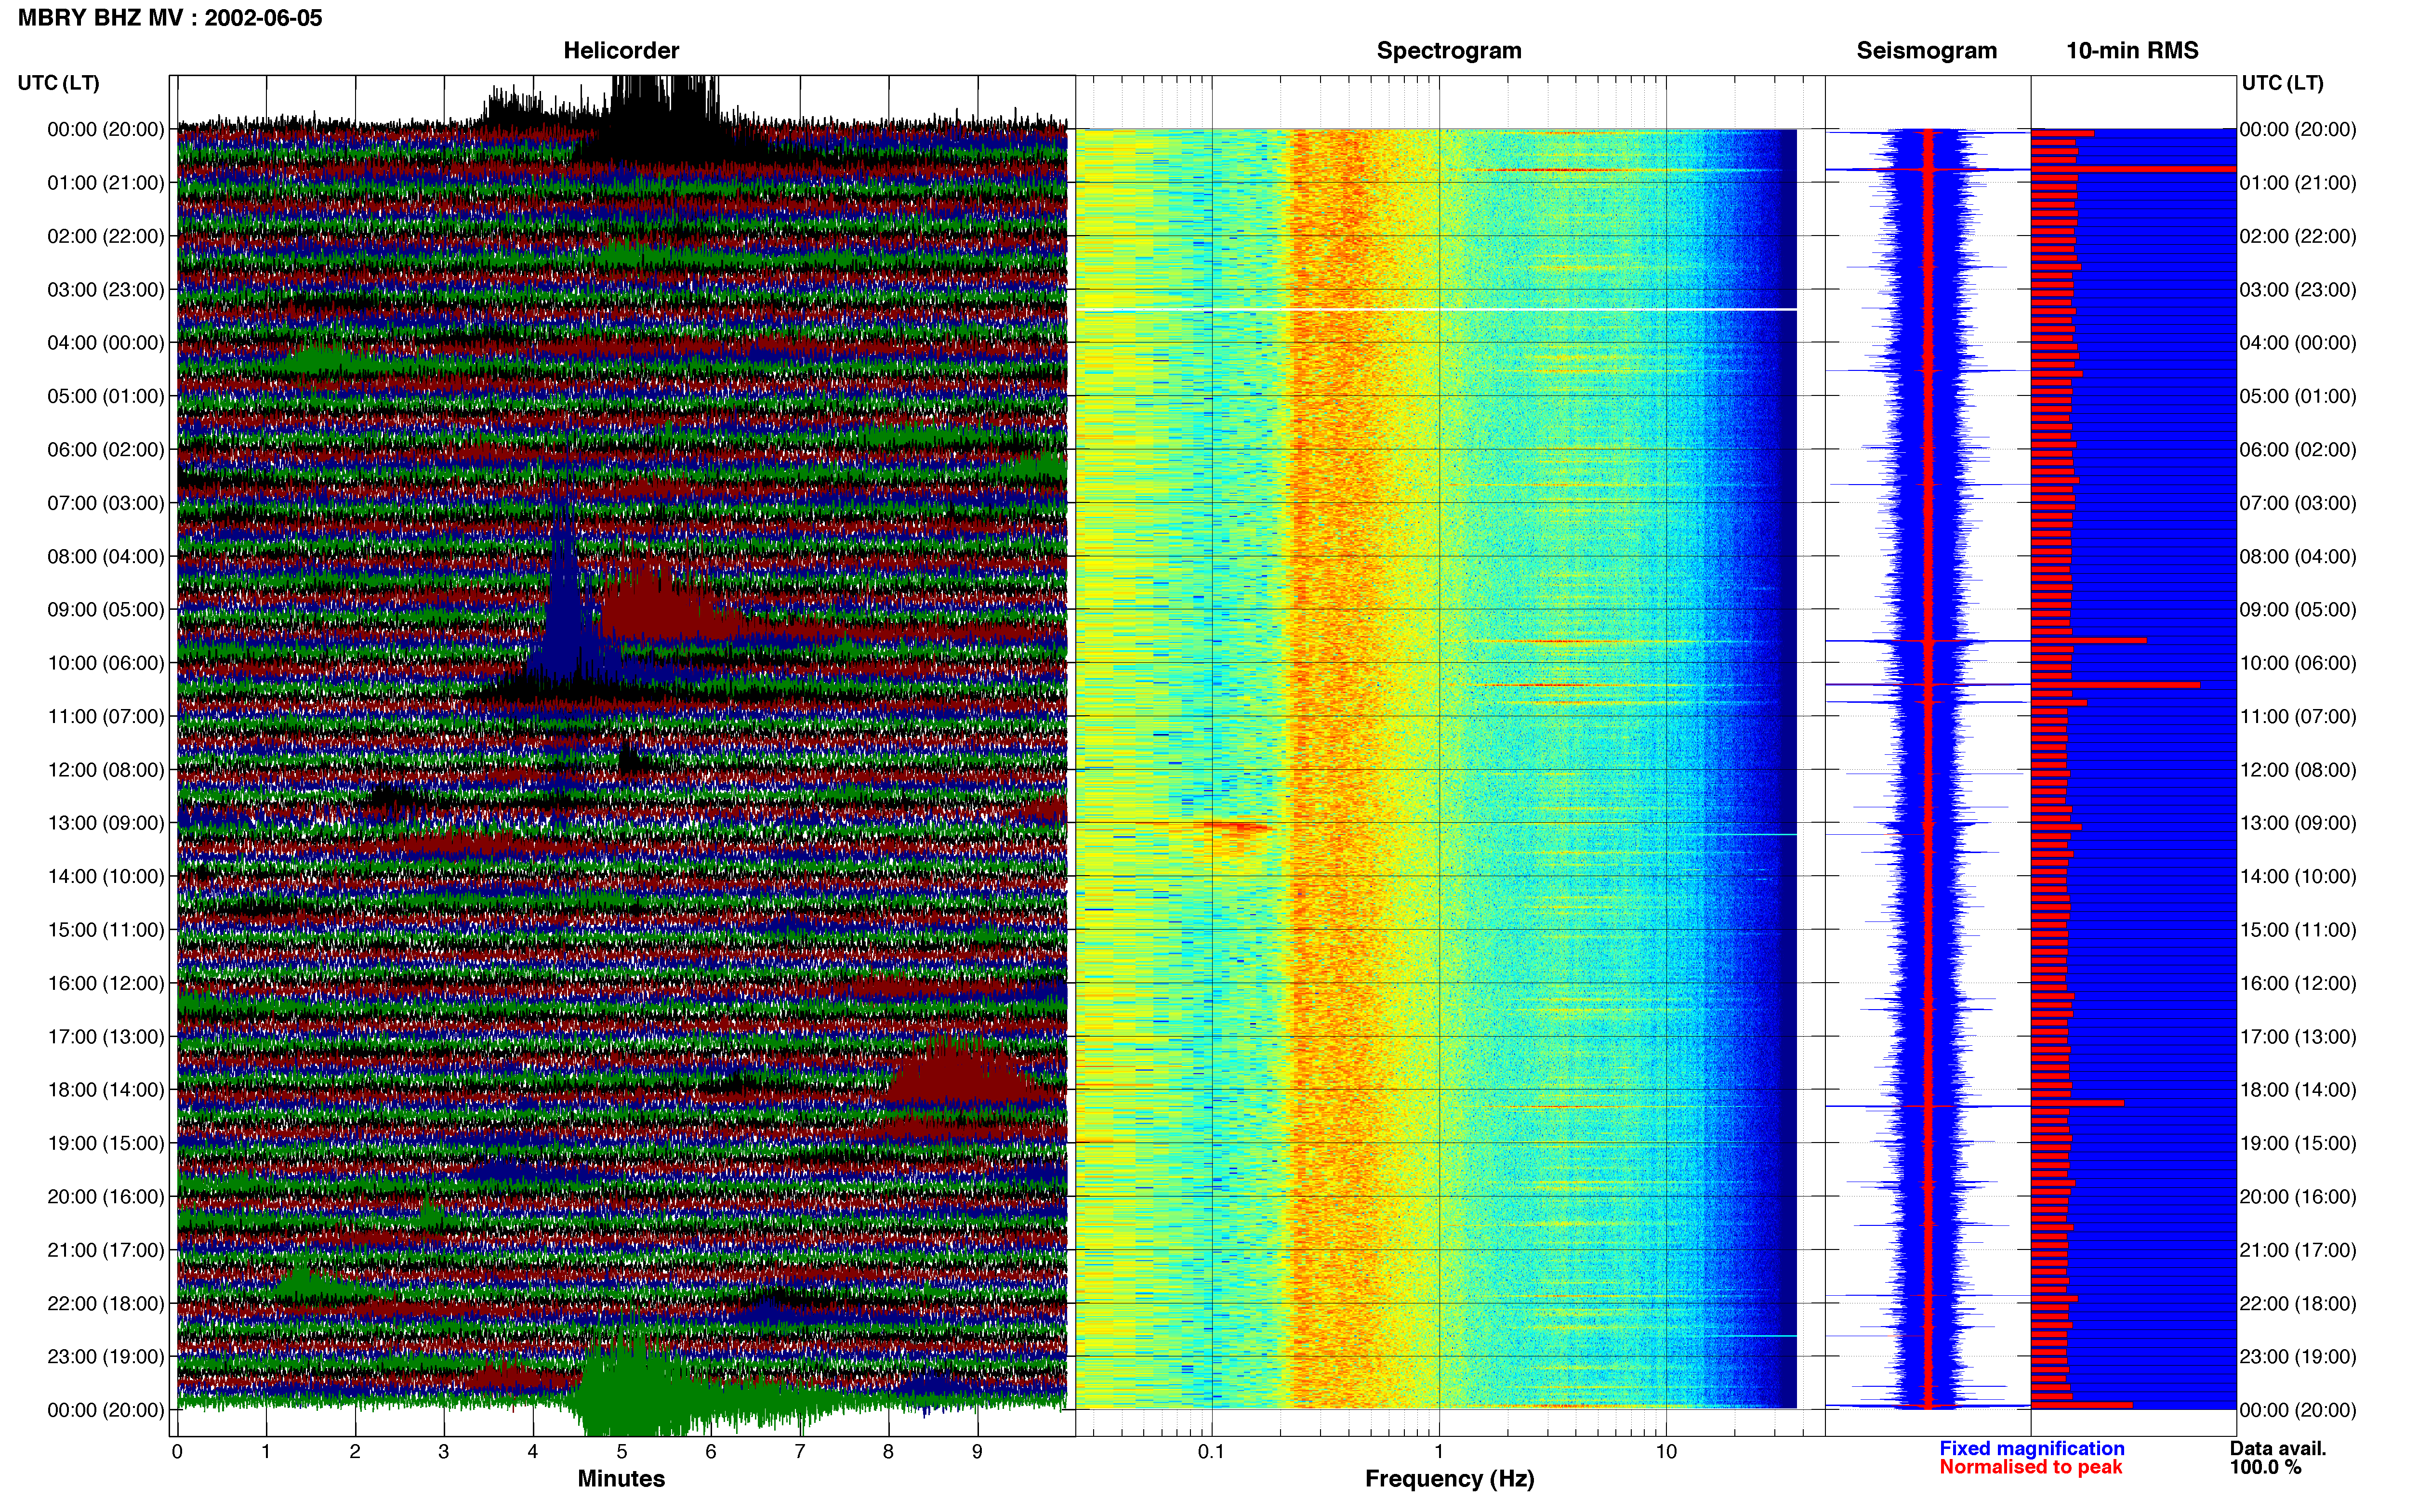Click the "7" tick on the Minutes axis
2418x1512 pixels.
[x=800, y=1452]
